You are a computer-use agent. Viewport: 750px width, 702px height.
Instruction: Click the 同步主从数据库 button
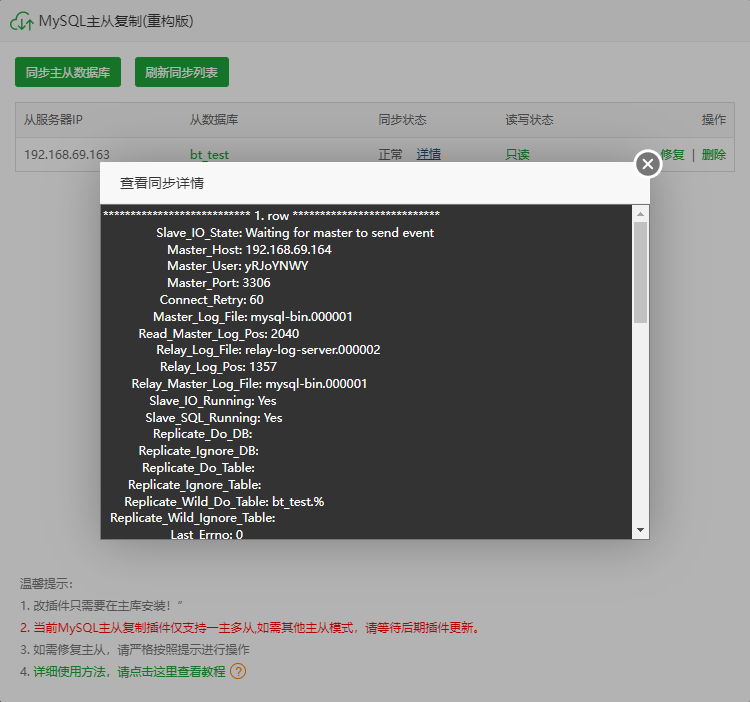68,72
